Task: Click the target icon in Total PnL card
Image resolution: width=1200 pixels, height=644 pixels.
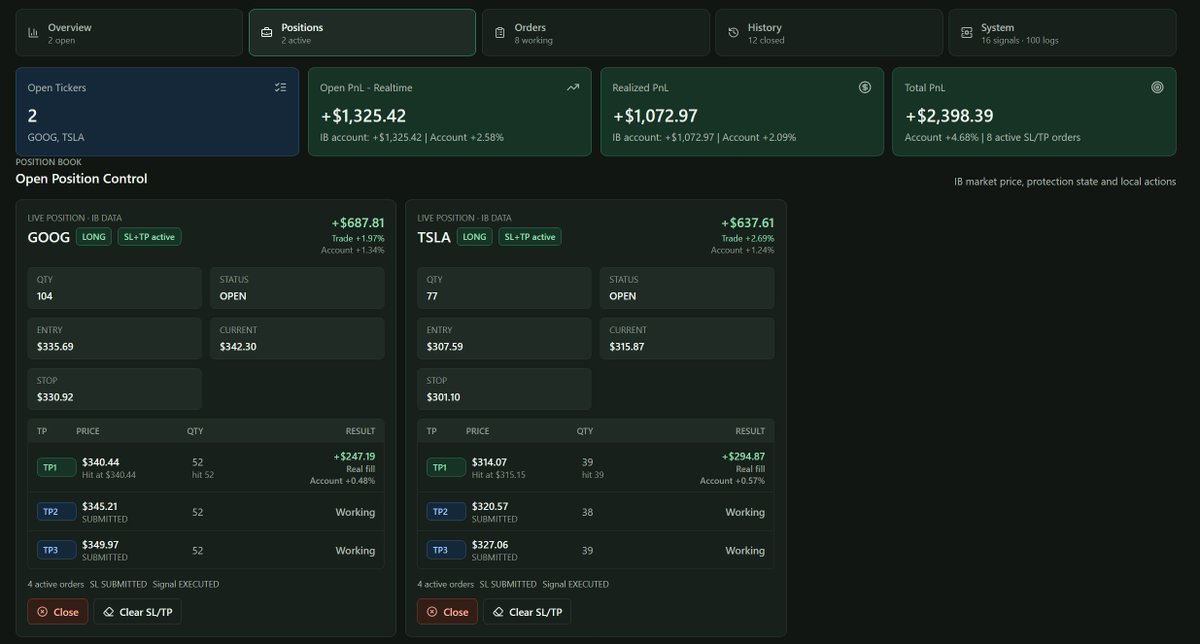Action: click(1157, 87)
